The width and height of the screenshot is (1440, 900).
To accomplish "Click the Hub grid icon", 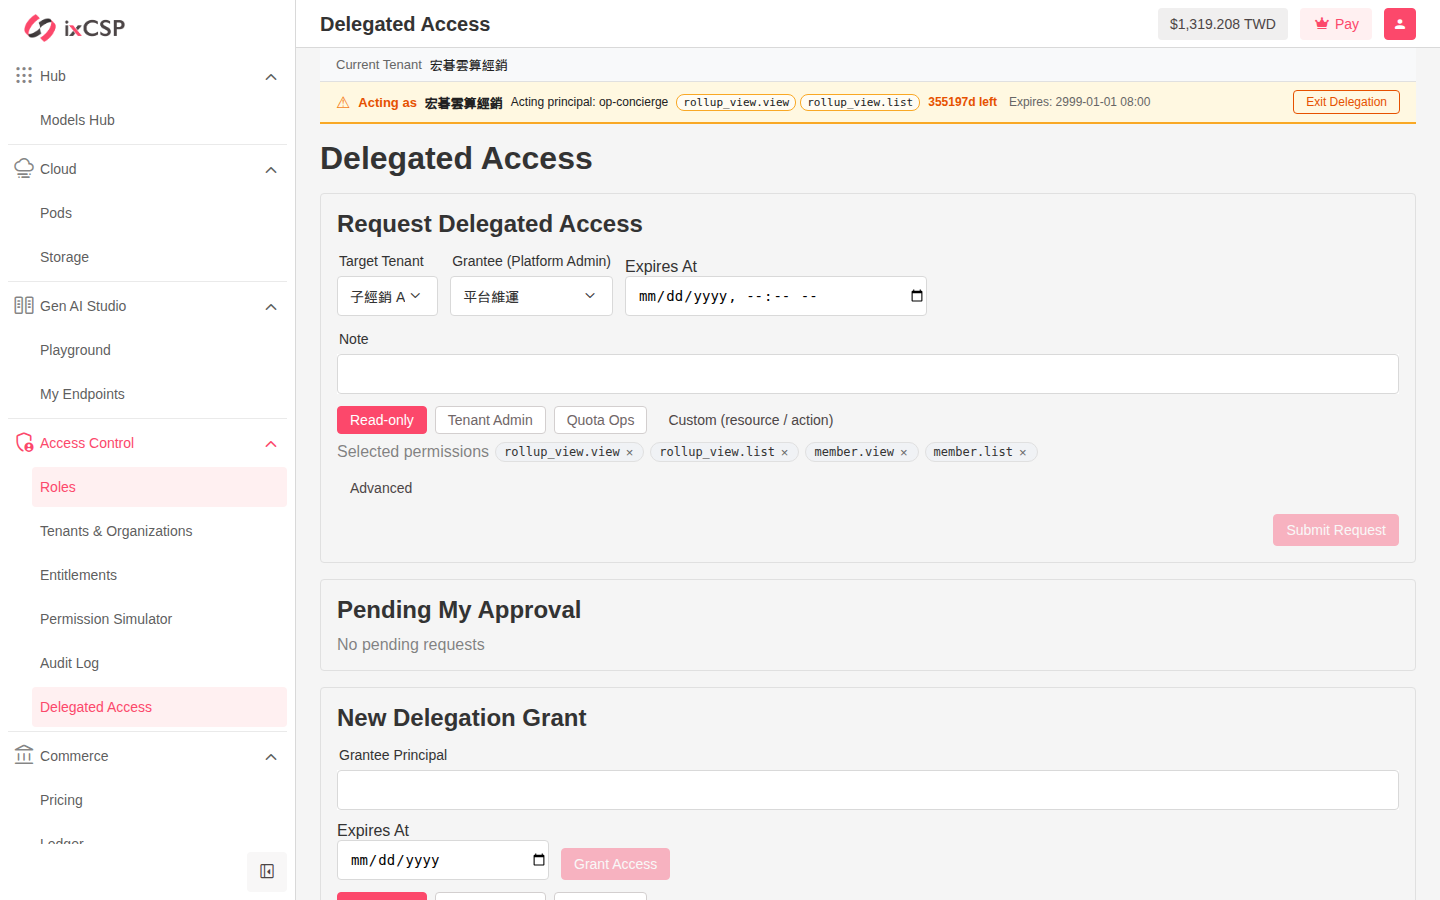I will pyautogui.click(x=24, y=76).
